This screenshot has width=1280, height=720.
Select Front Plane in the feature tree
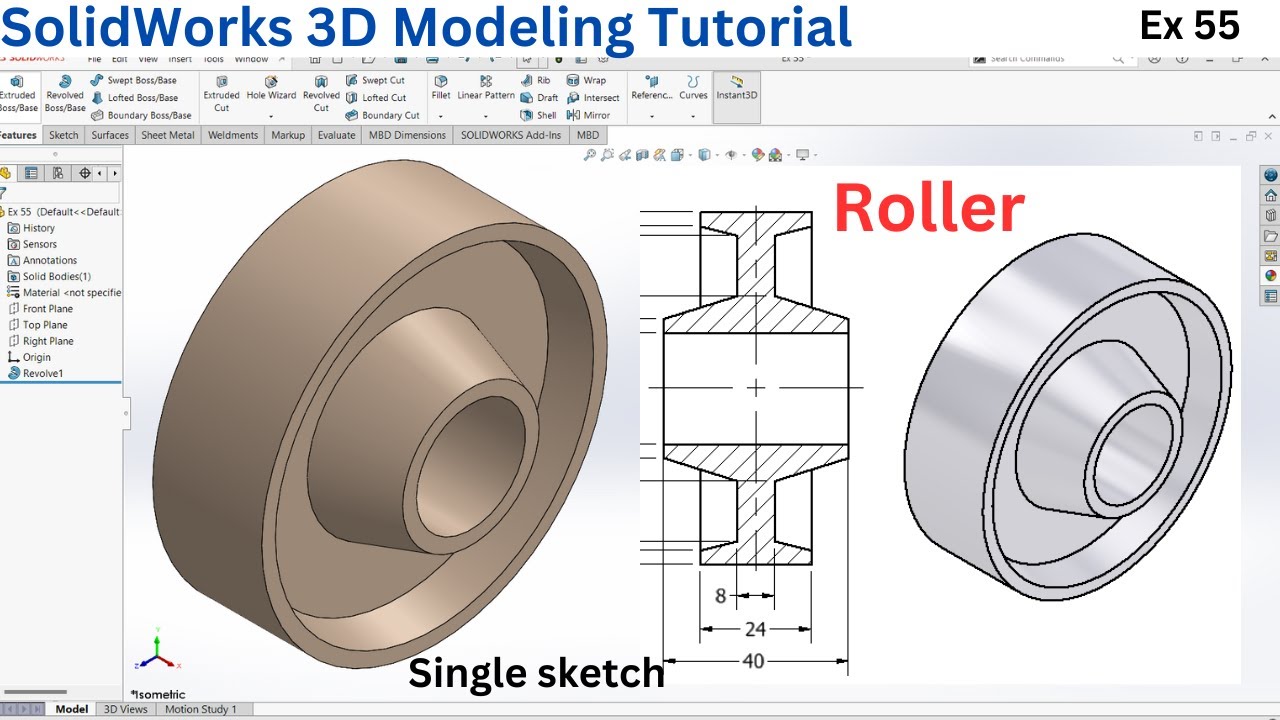click(x=40, y=308)
